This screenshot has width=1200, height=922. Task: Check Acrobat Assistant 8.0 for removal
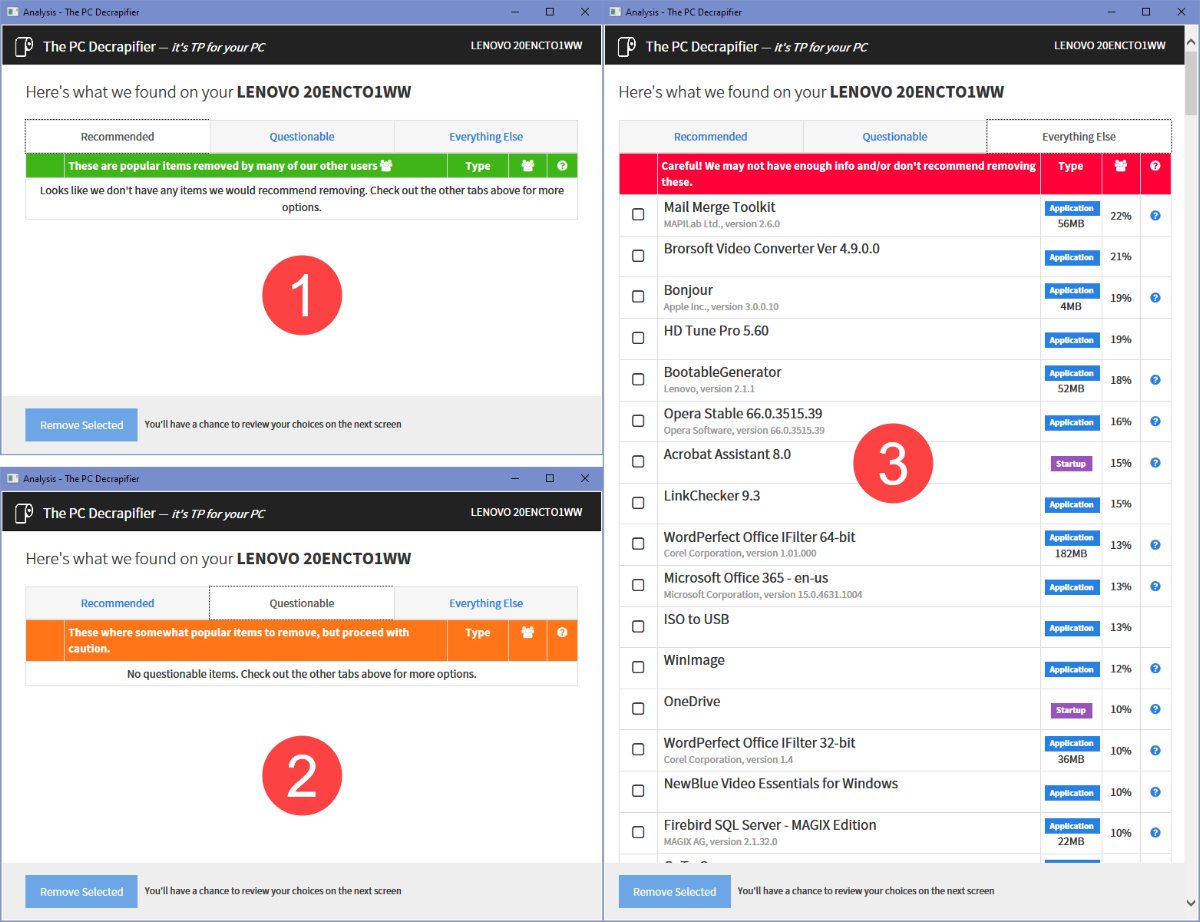coord(638,462)
